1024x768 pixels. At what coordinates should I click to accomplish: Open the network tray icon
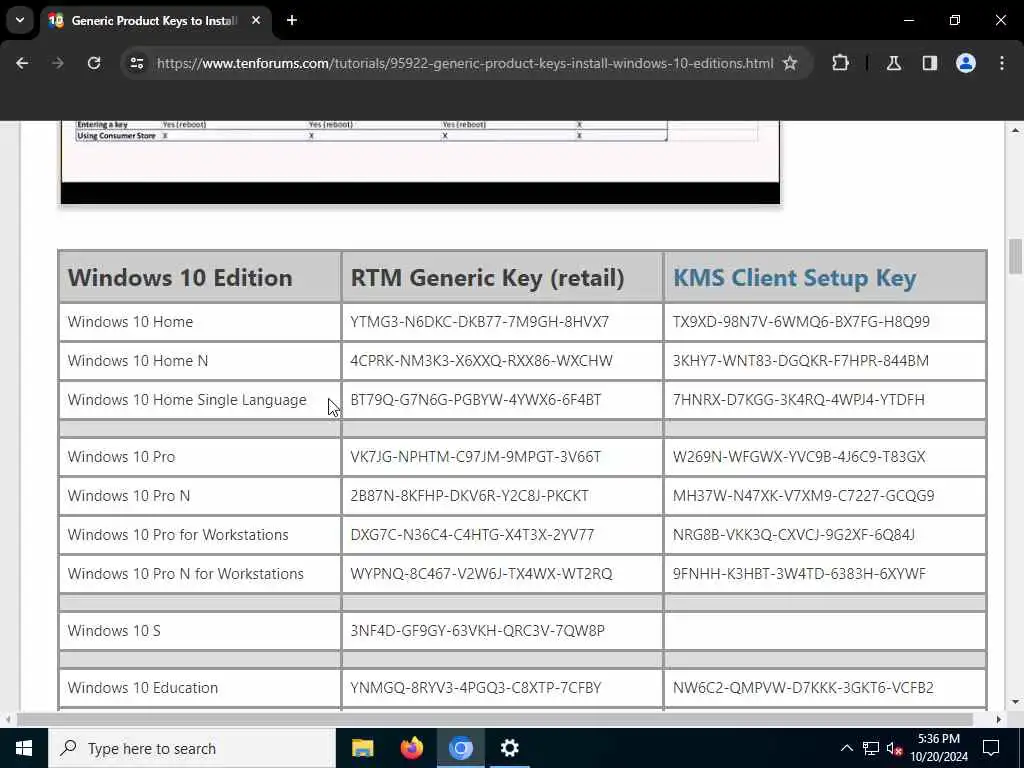point(871,748)
